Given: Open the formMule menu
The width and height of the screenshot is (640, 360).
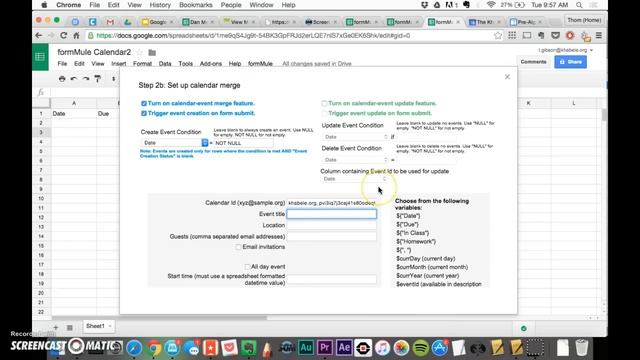Looking at the screenshot, I should 260,64.
